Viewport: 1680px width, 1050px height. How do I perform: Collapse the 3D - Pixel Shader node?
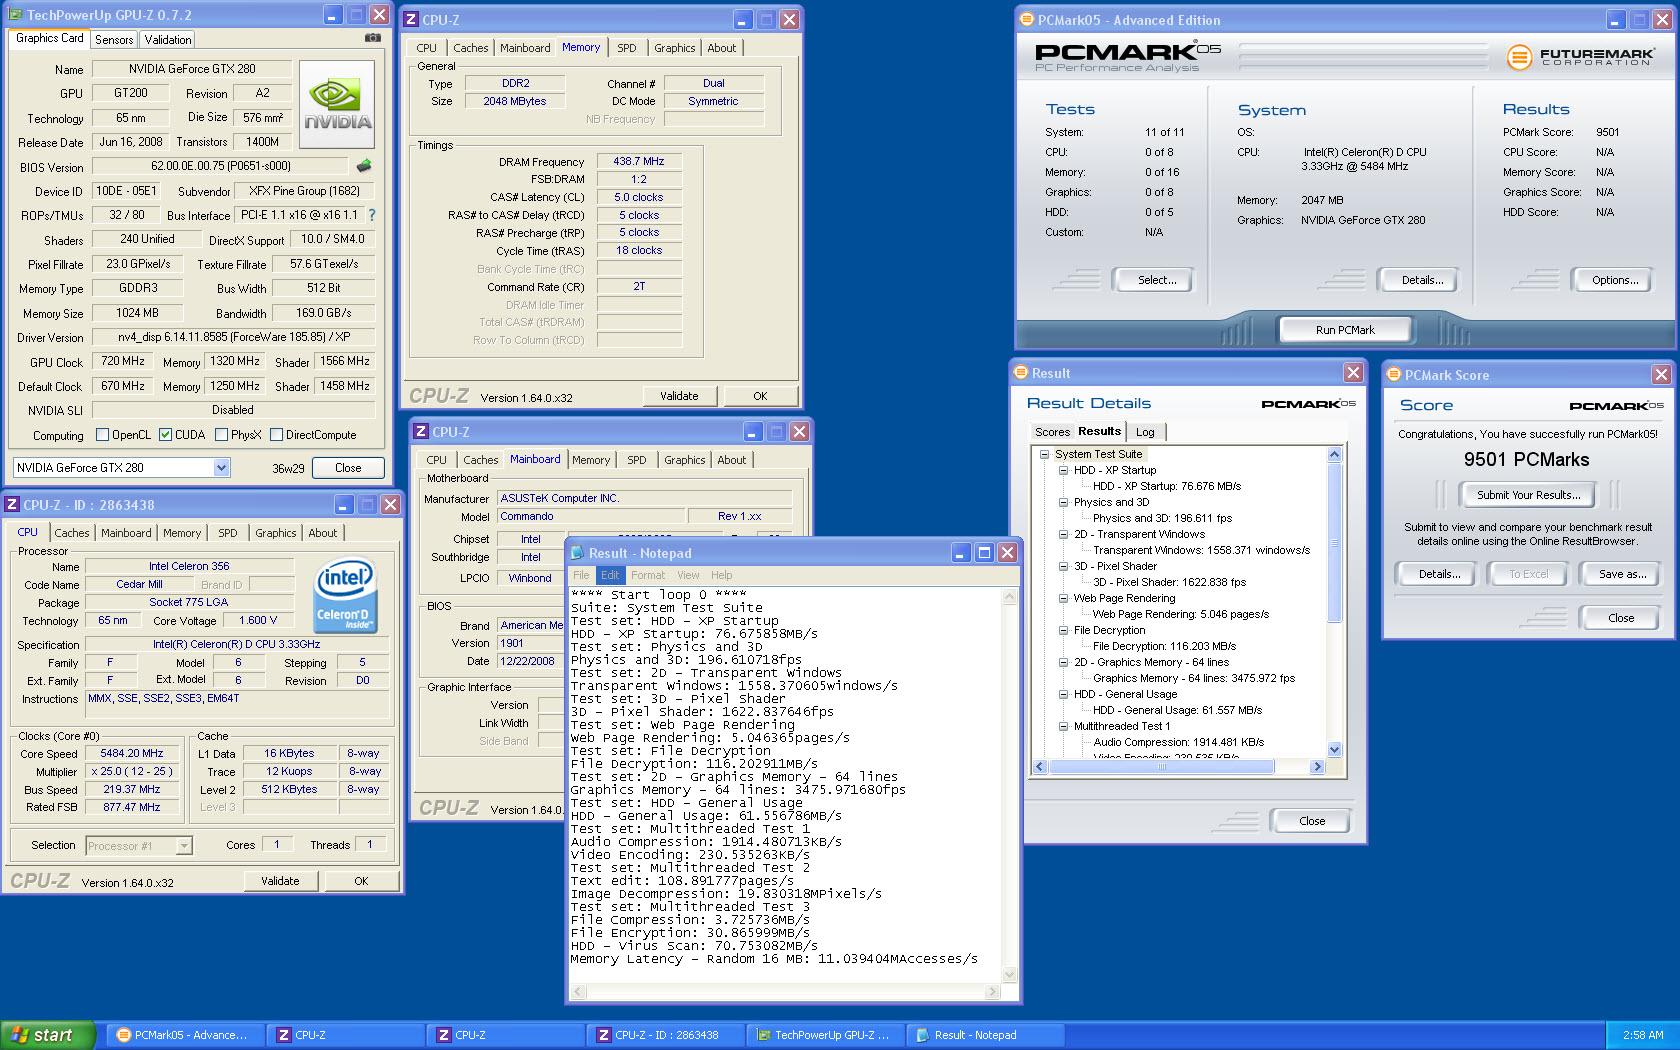pyautogui.click(x=1064, y=566)
